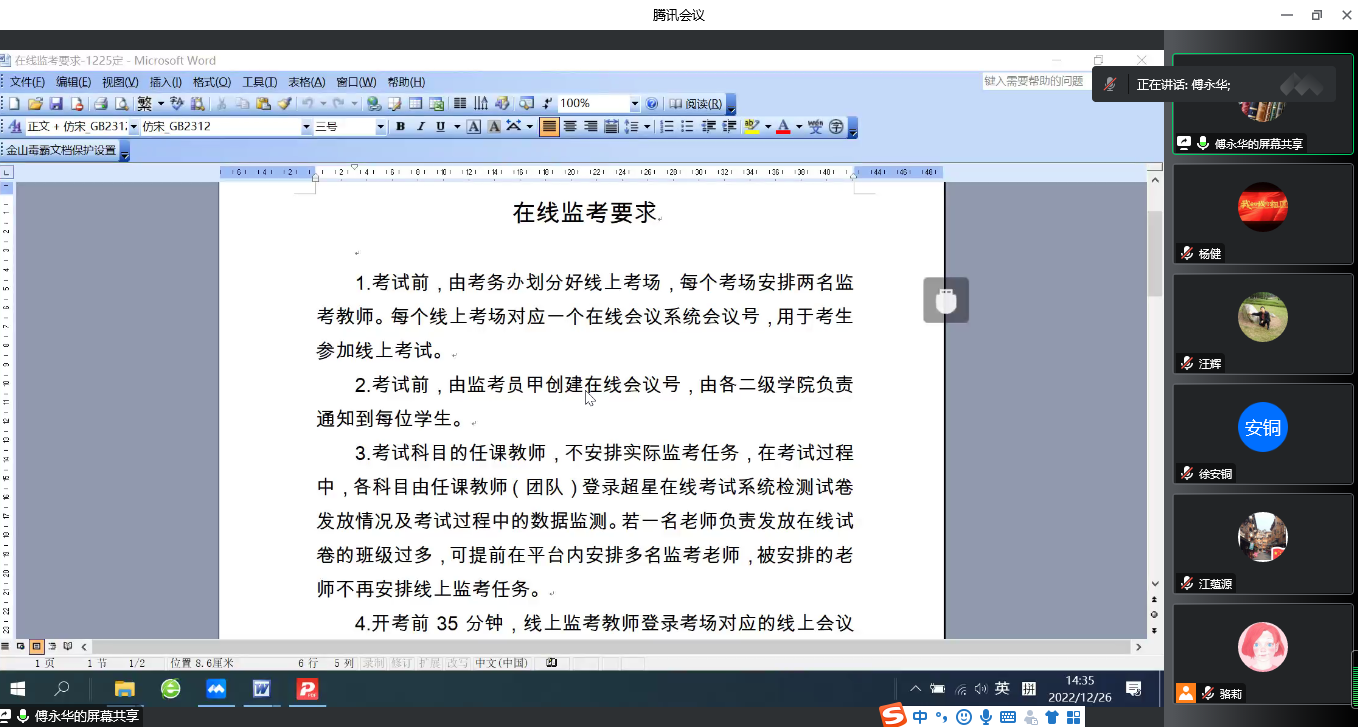Click the Format Painter brush icon

pos(284,103)
